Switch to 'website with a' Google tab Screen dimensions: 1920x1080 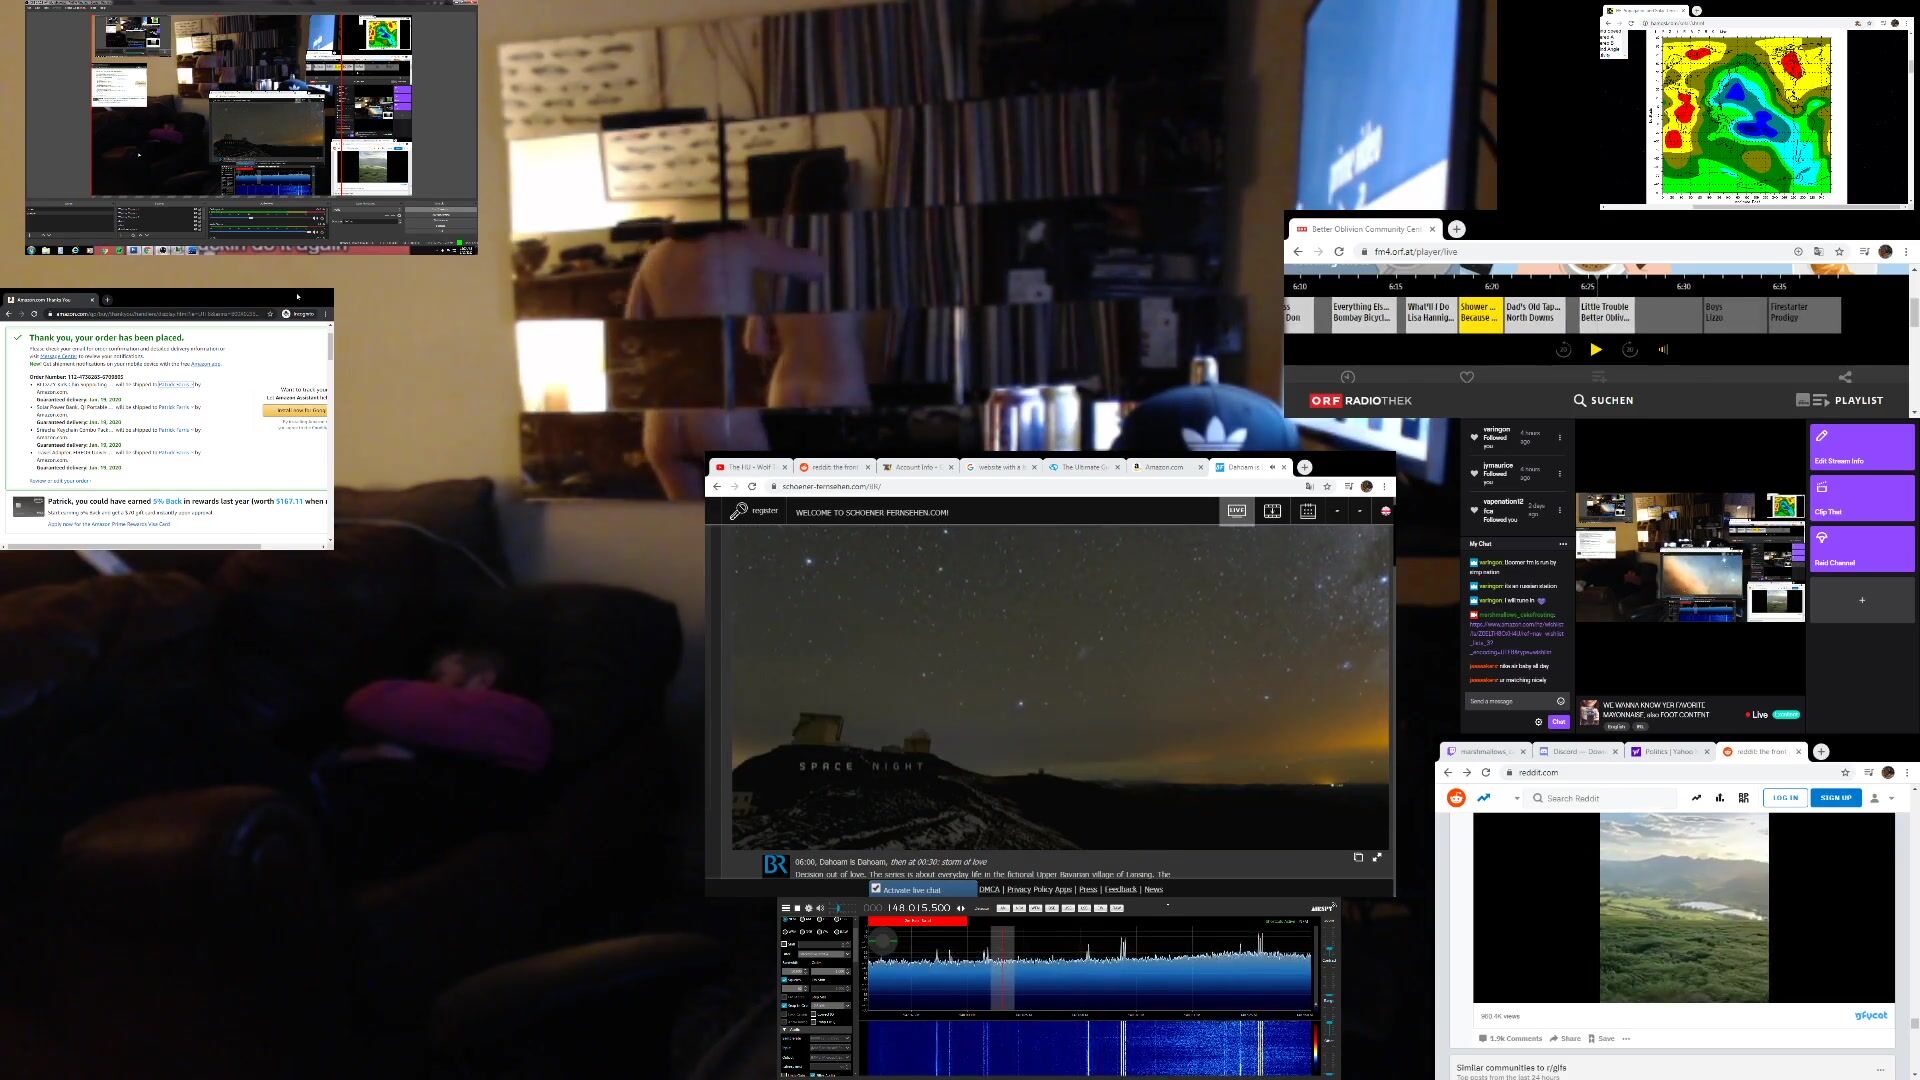point(1001,467)
